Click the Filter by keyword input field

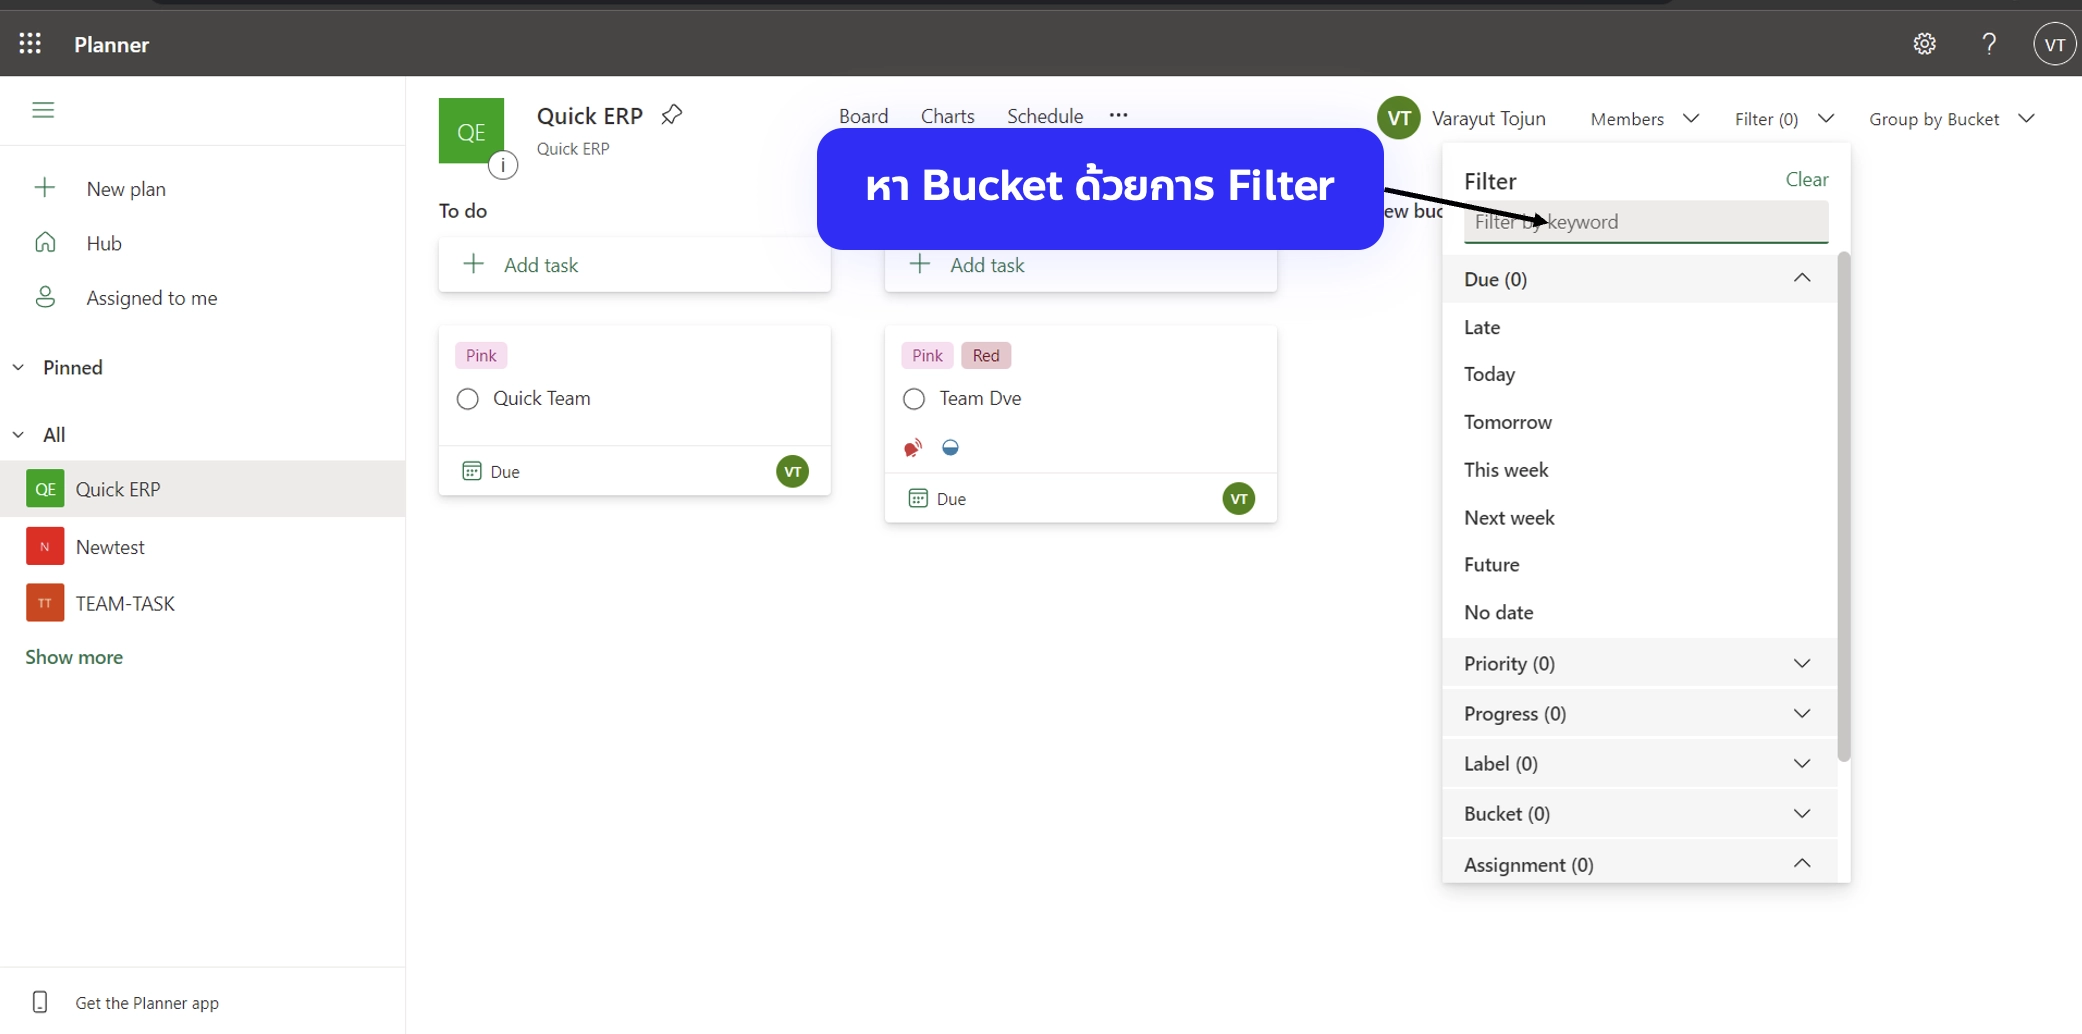1645,222
